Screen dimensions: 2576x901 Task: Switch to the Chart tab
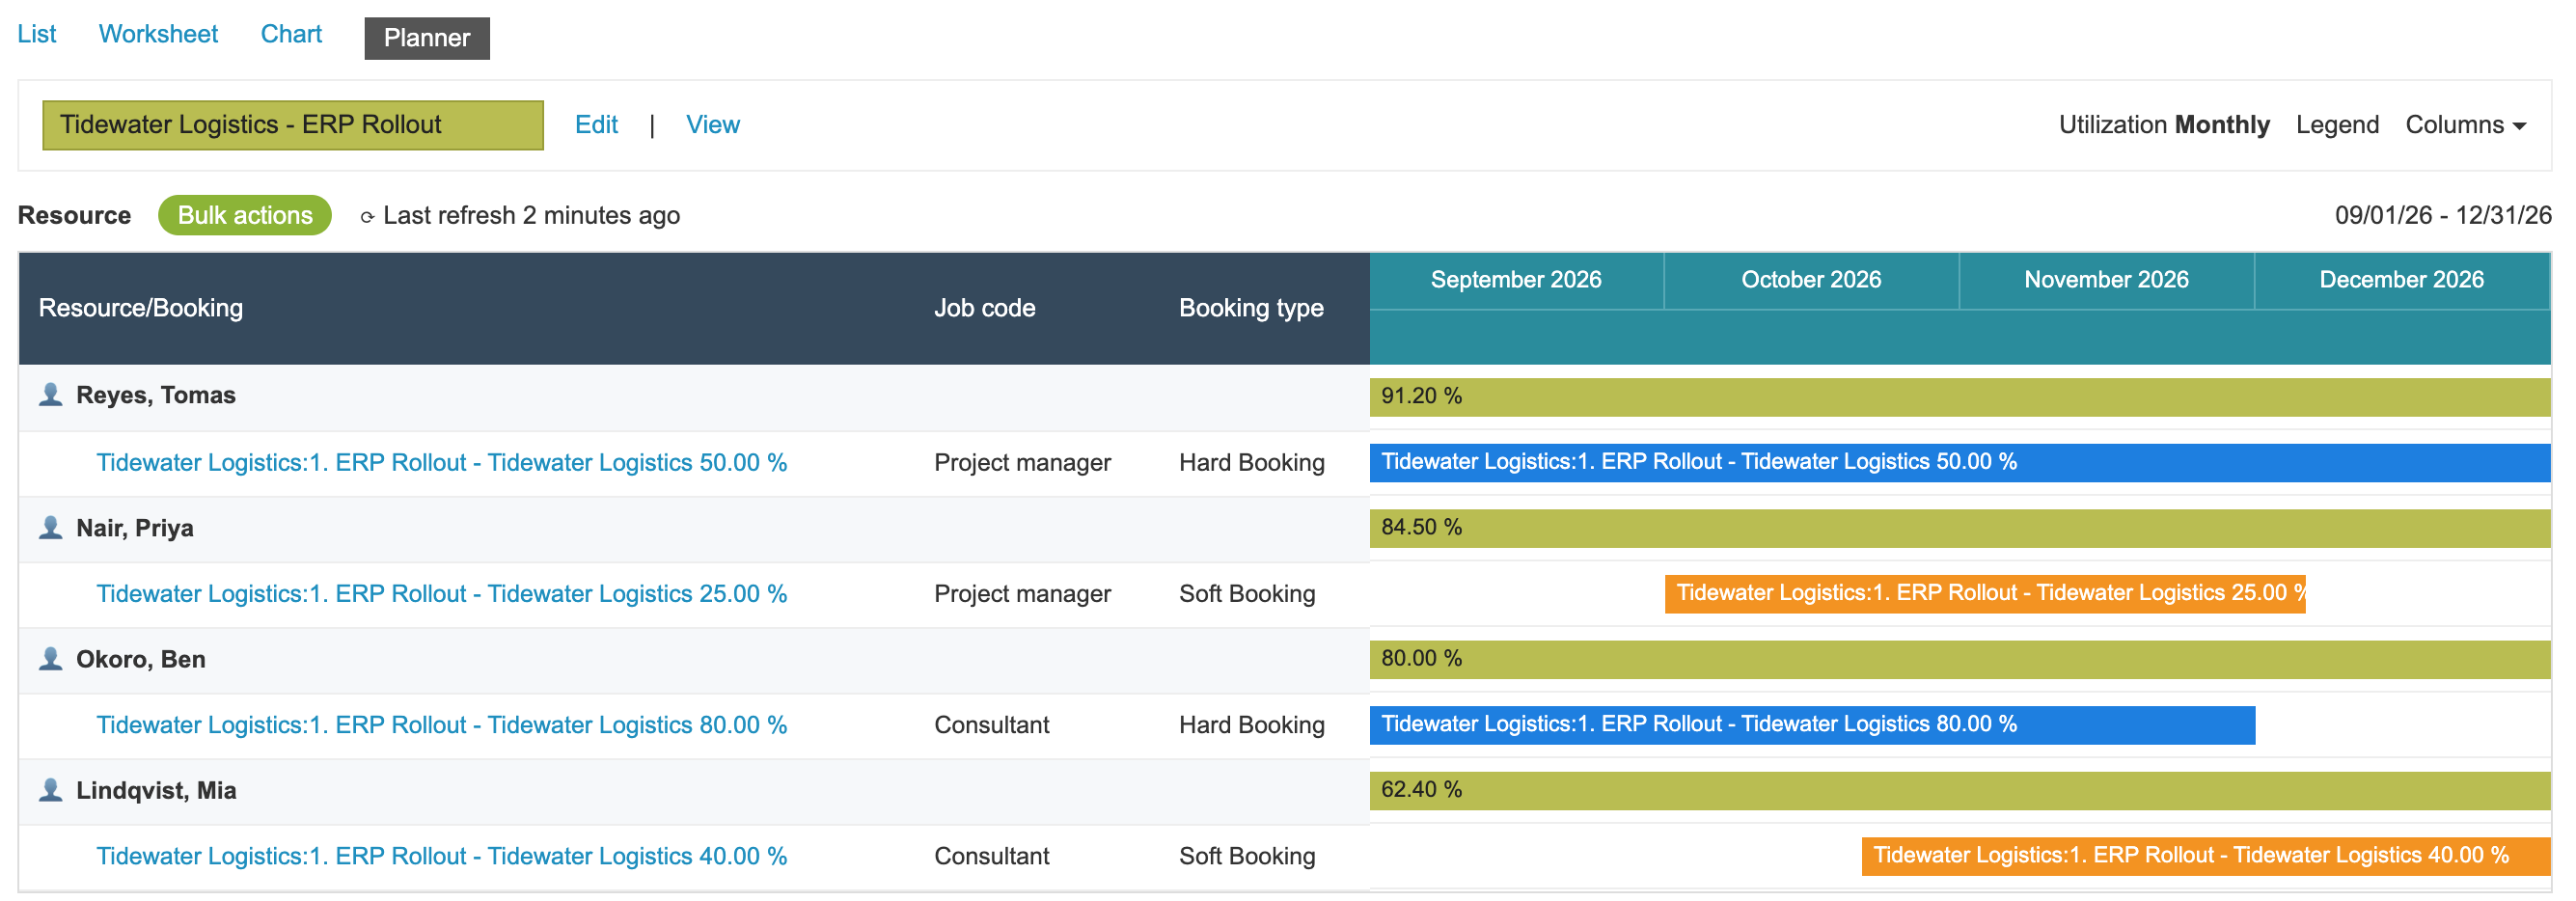click(291, 34)
